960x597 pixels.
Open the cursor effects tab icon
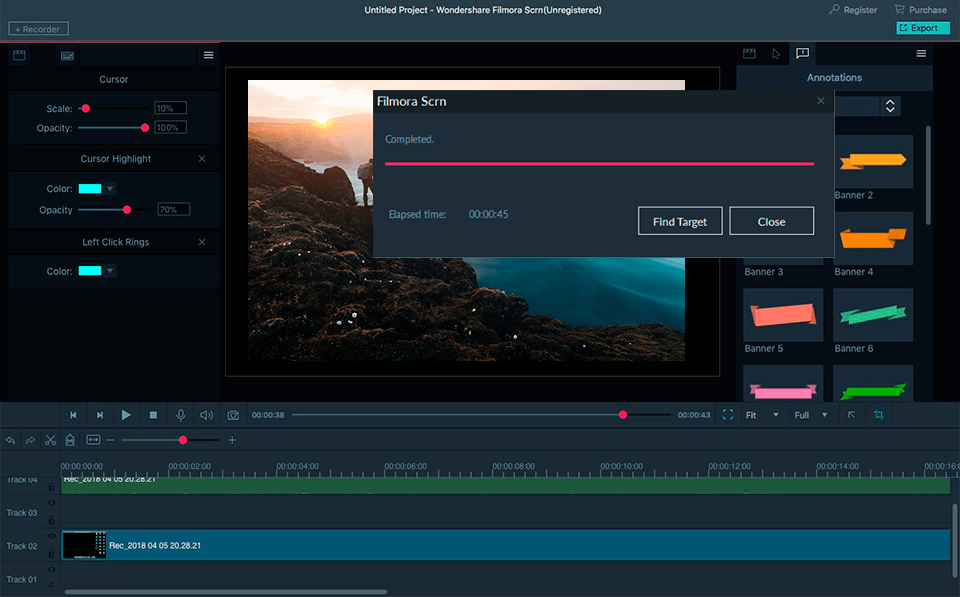(775, 54)
